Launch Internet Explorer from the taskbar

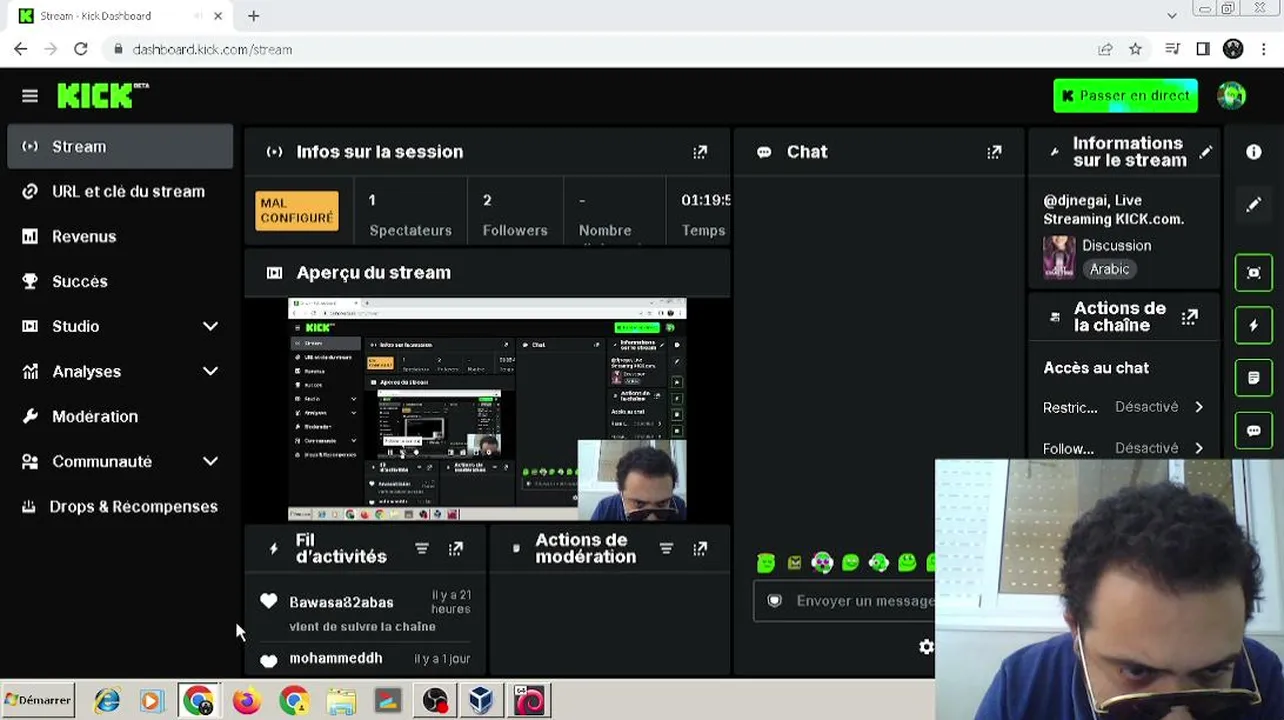pos(107,701)
